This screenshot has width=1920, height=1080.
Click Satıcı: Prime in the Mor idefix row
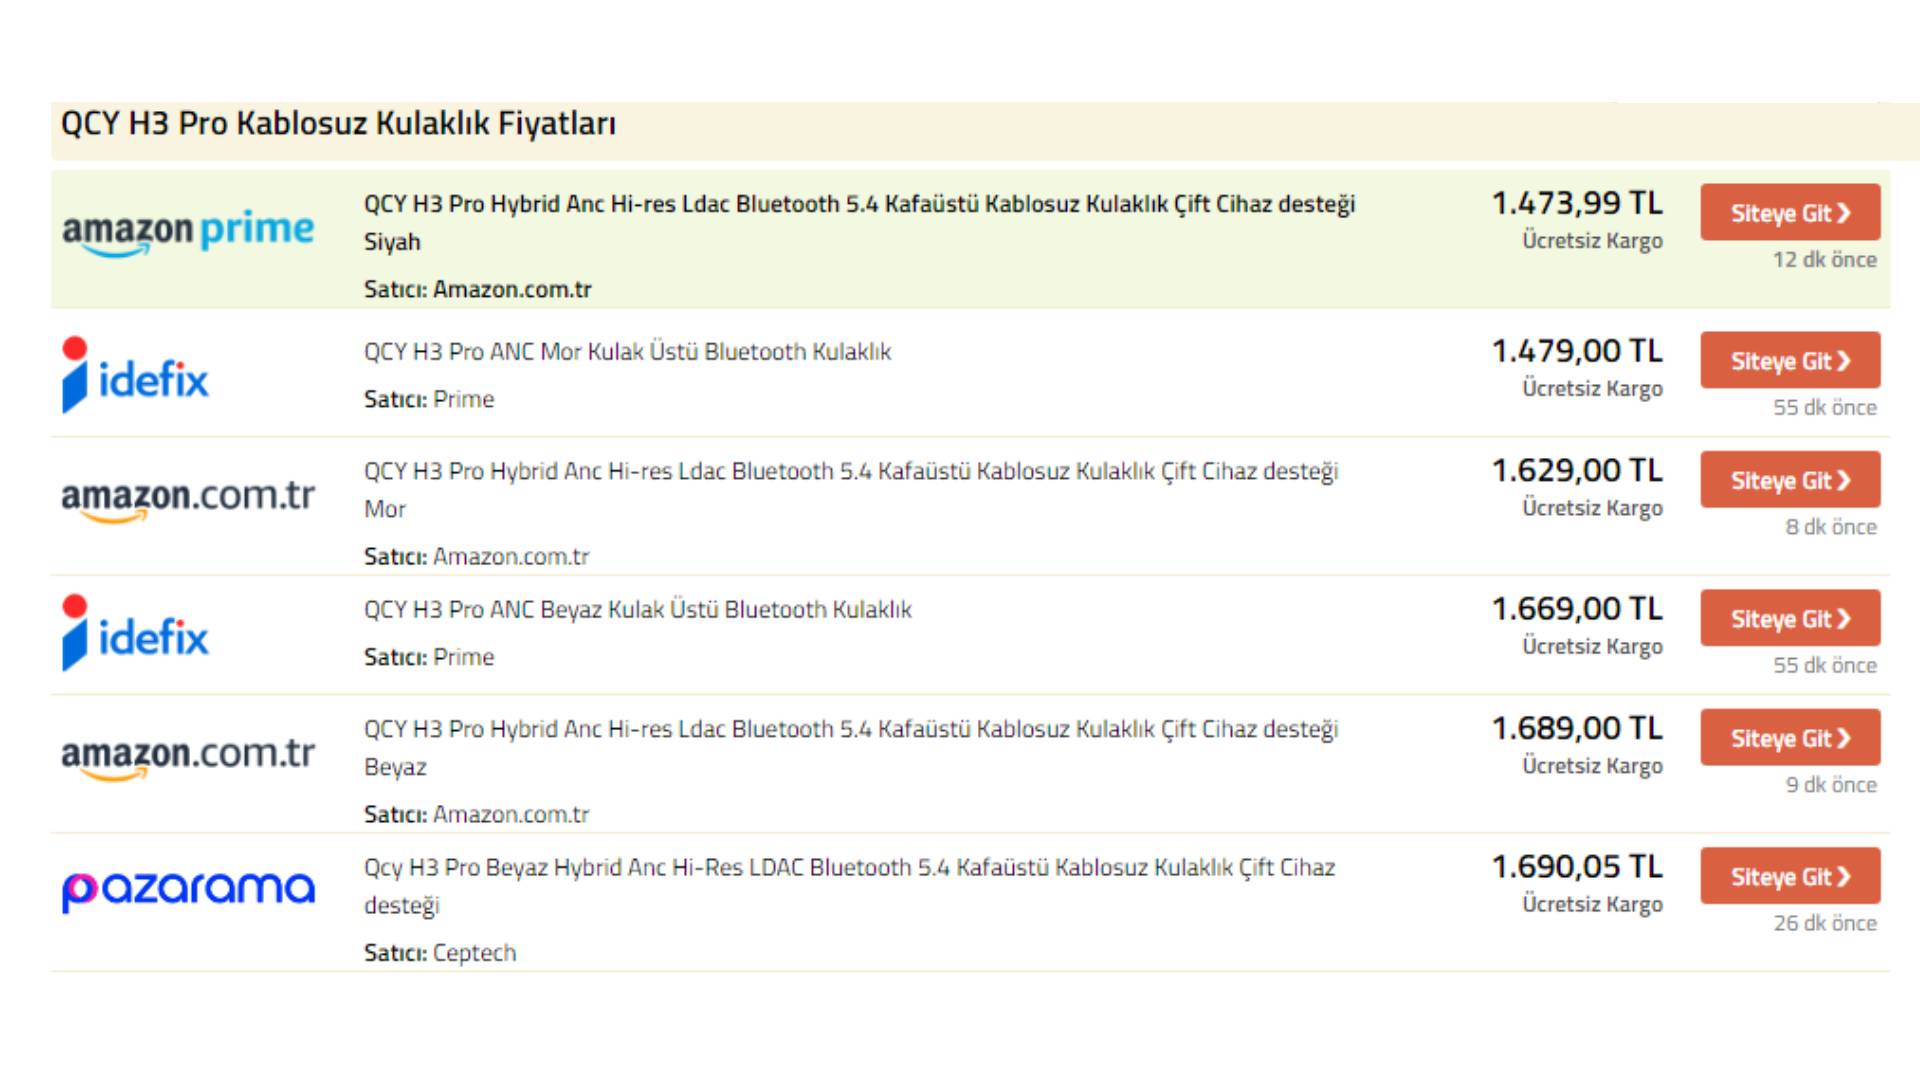tap(429, 399)
